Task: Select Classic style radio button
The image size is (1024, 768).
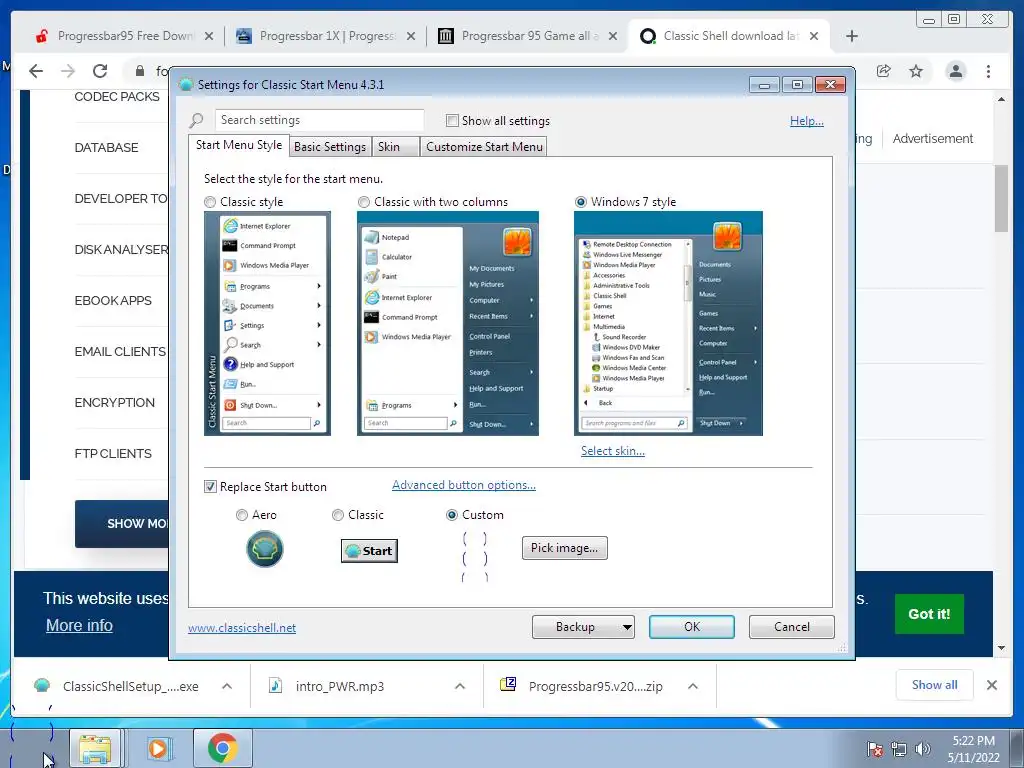Action: pos(210,202)
